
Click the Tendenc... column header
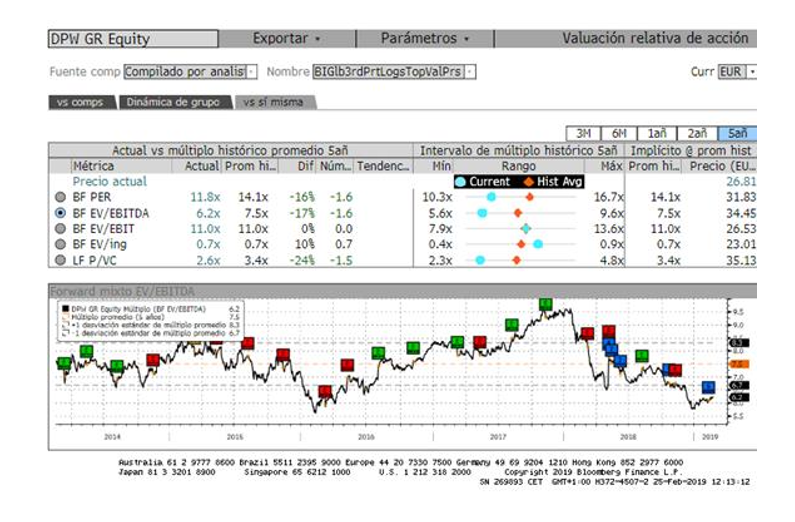tap(383, 166)
